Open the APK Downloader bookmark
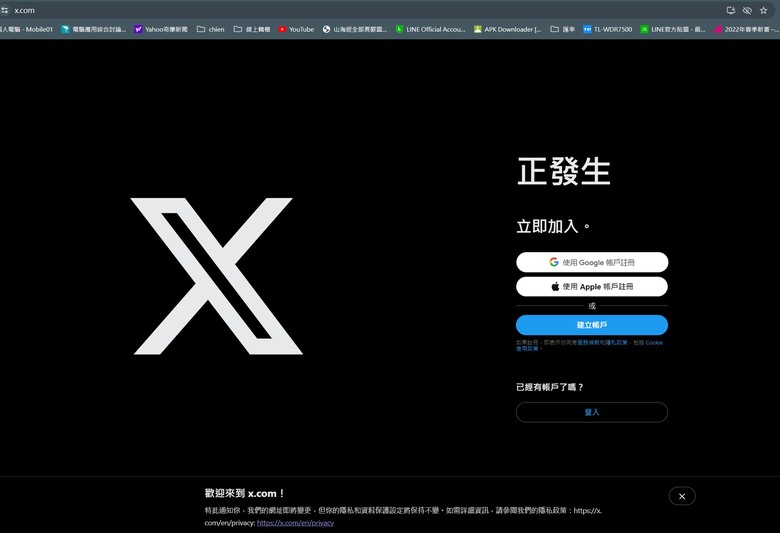Image resolution: width=780 pixels, height=533 pixels. click(507, 29)
